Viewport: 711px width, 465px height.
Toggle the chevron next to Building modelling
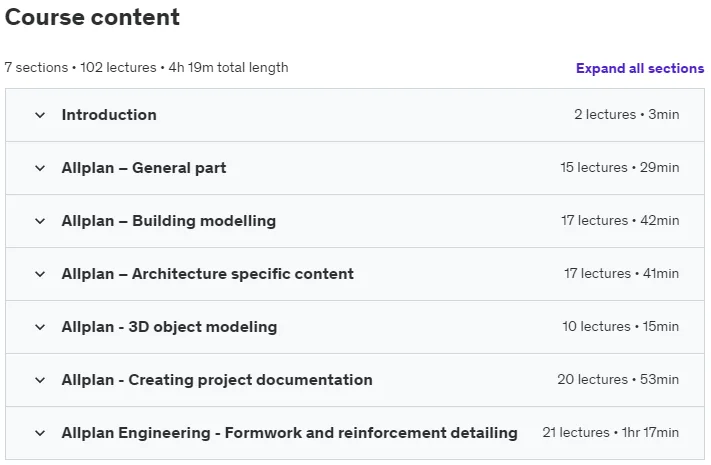[40, 221]
